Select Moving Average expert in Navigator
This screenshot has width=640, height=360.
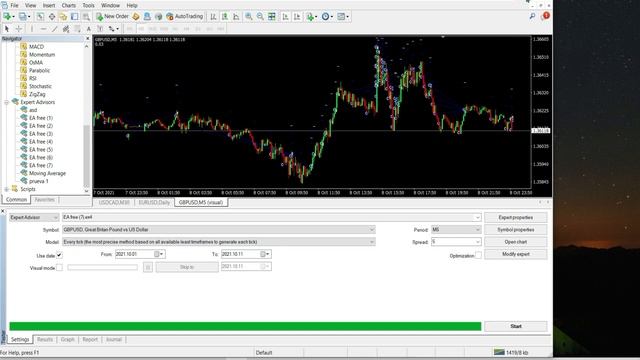[47, 173]
